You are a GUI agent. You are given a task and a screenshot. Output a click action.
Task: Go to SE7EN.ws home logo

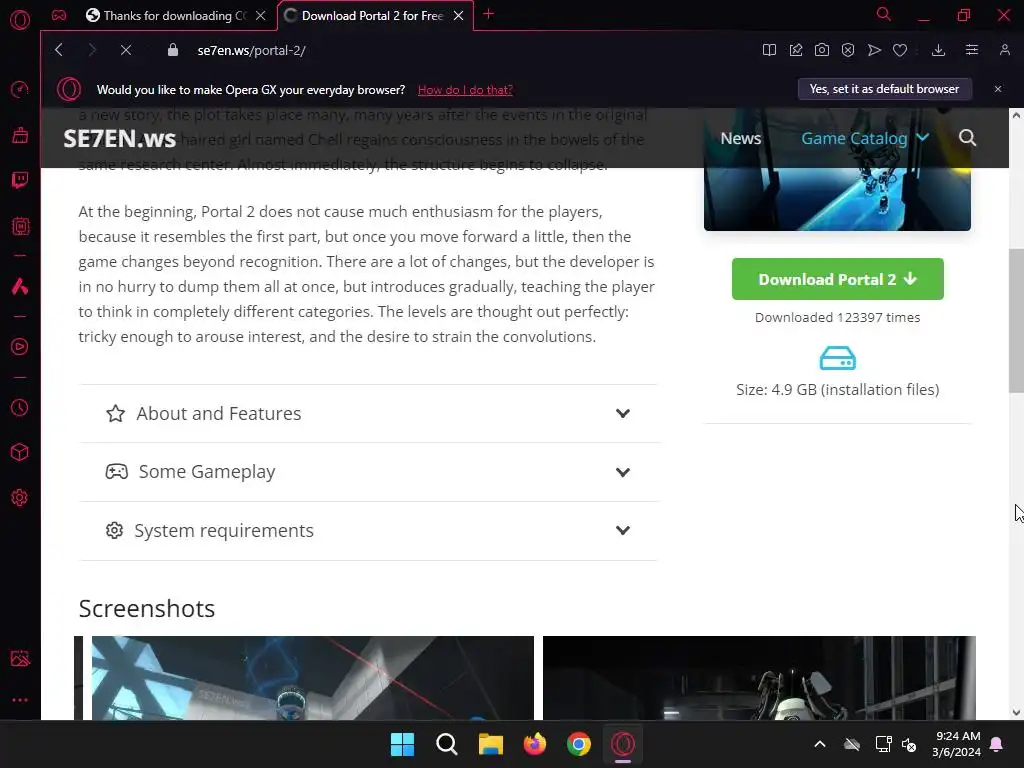[x=120, y=139]
